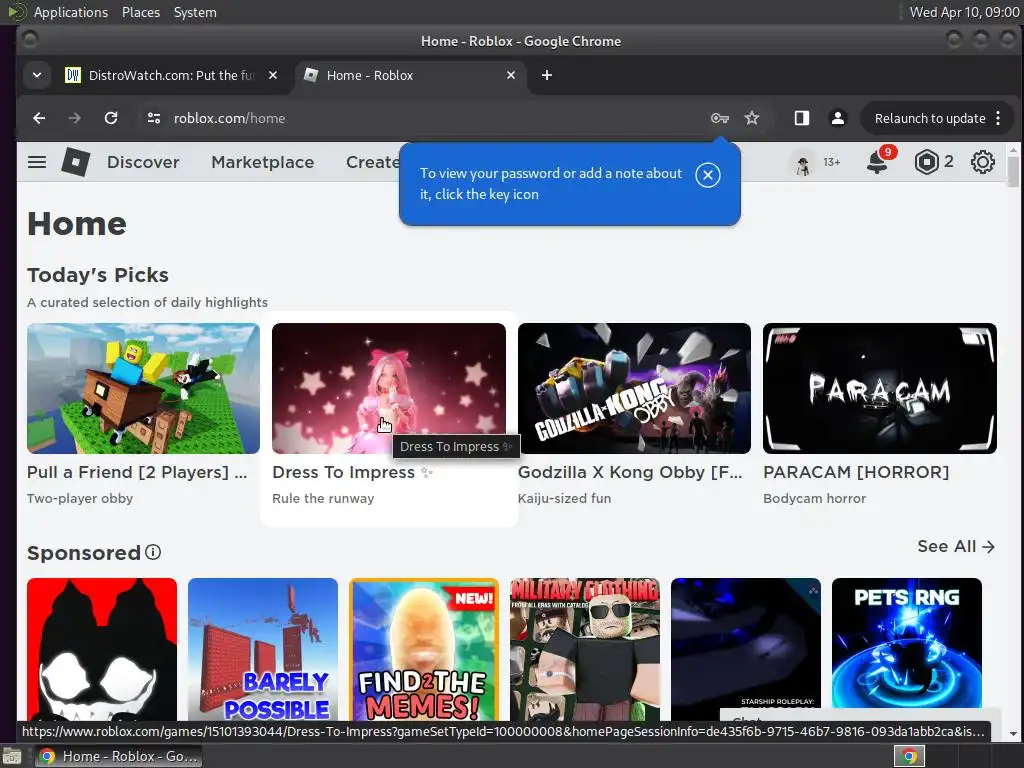Open the Roblox hamburger navigation menu

pyautogui.click(x=37, y=162)
